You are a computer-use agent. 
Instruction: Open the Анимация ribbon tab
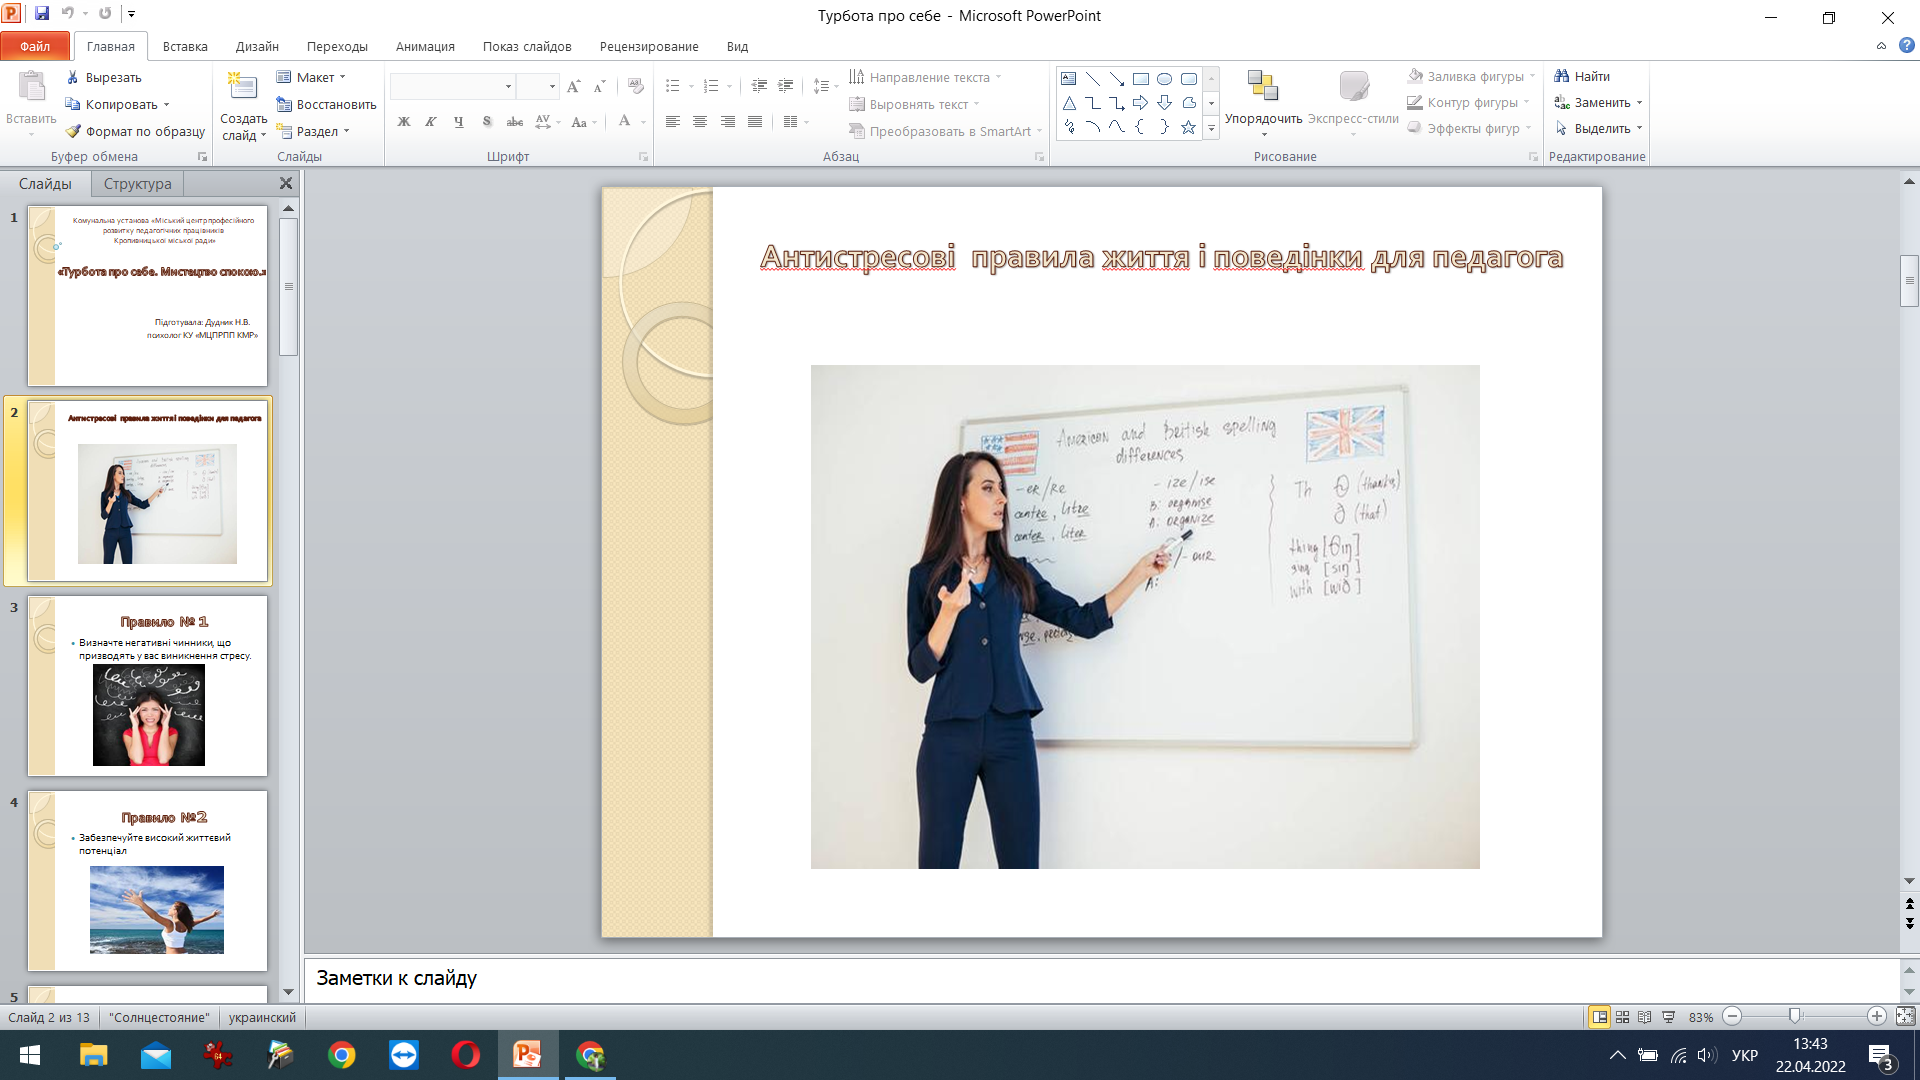pyautogui.click(x=425, y=46)
